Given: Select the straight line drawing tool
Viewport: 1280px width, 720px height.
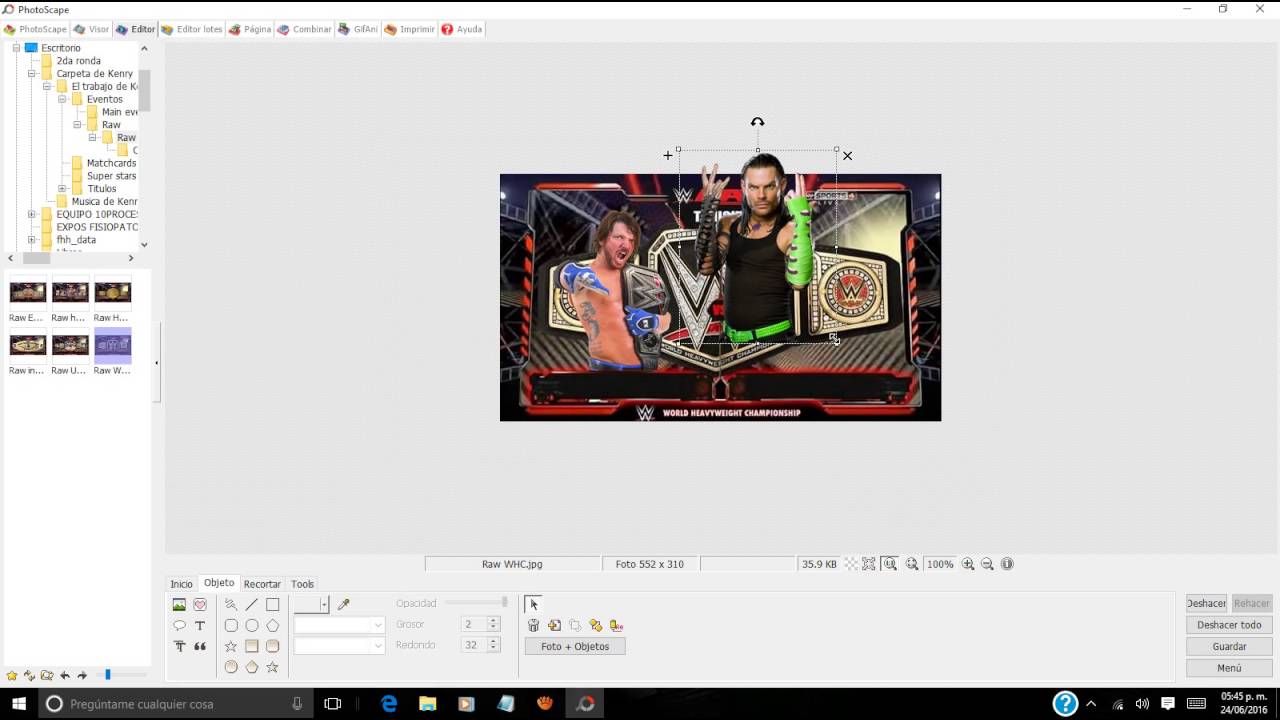Looking at the screenshot, I should [252, 605].
